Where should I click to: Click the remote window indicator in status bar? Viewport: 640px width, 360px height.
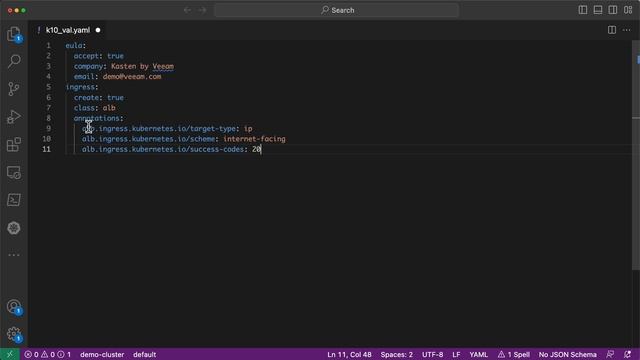(x=9, y=354)
